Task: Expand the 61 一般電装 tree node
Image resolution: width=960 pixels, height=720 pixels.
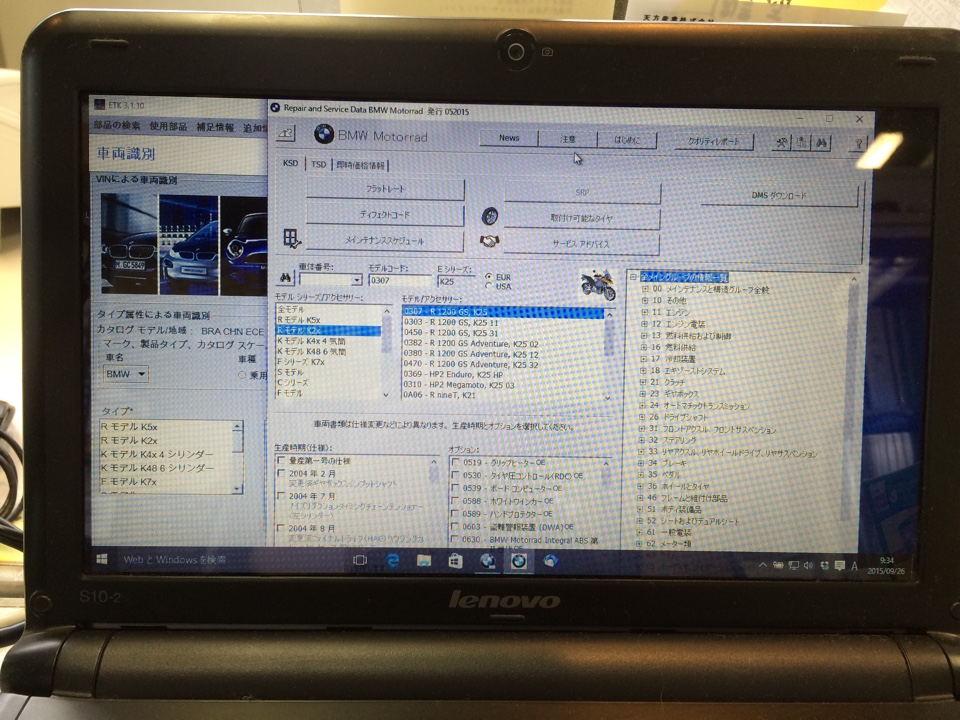Action: (640, 532)
